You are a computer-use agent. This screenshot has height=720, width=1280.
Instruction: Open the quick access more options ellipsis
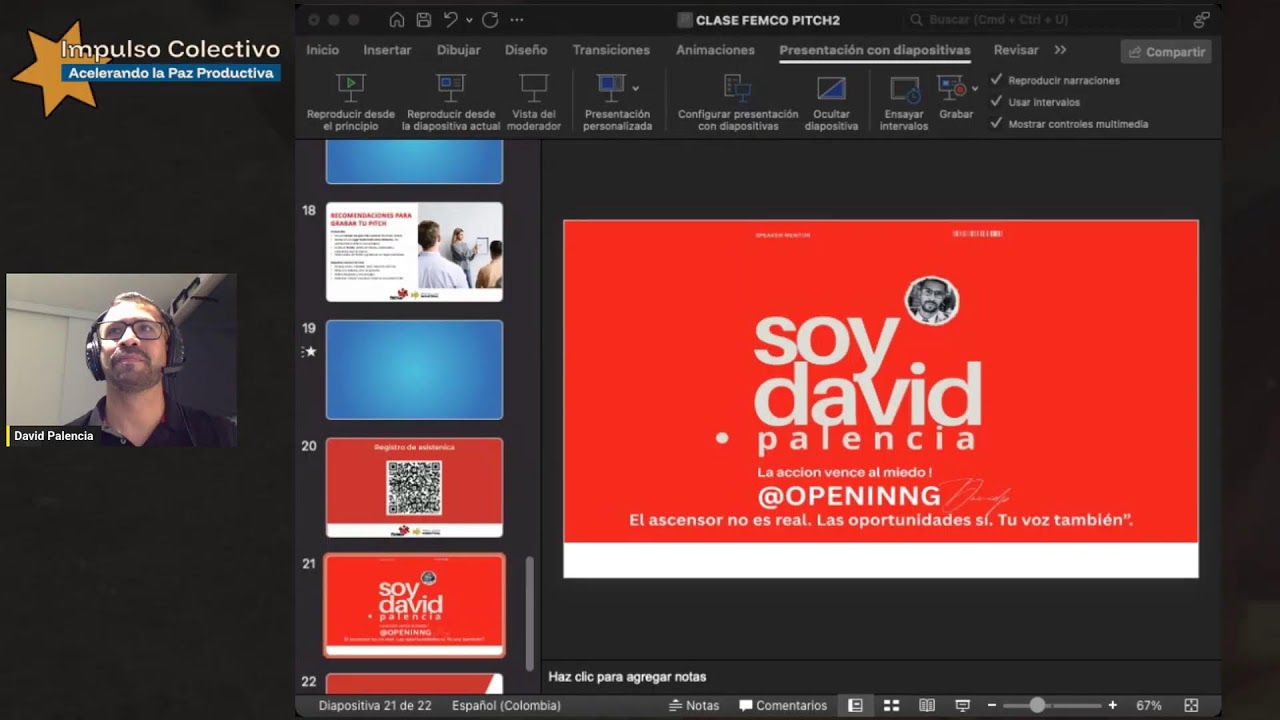click(516, 19)
